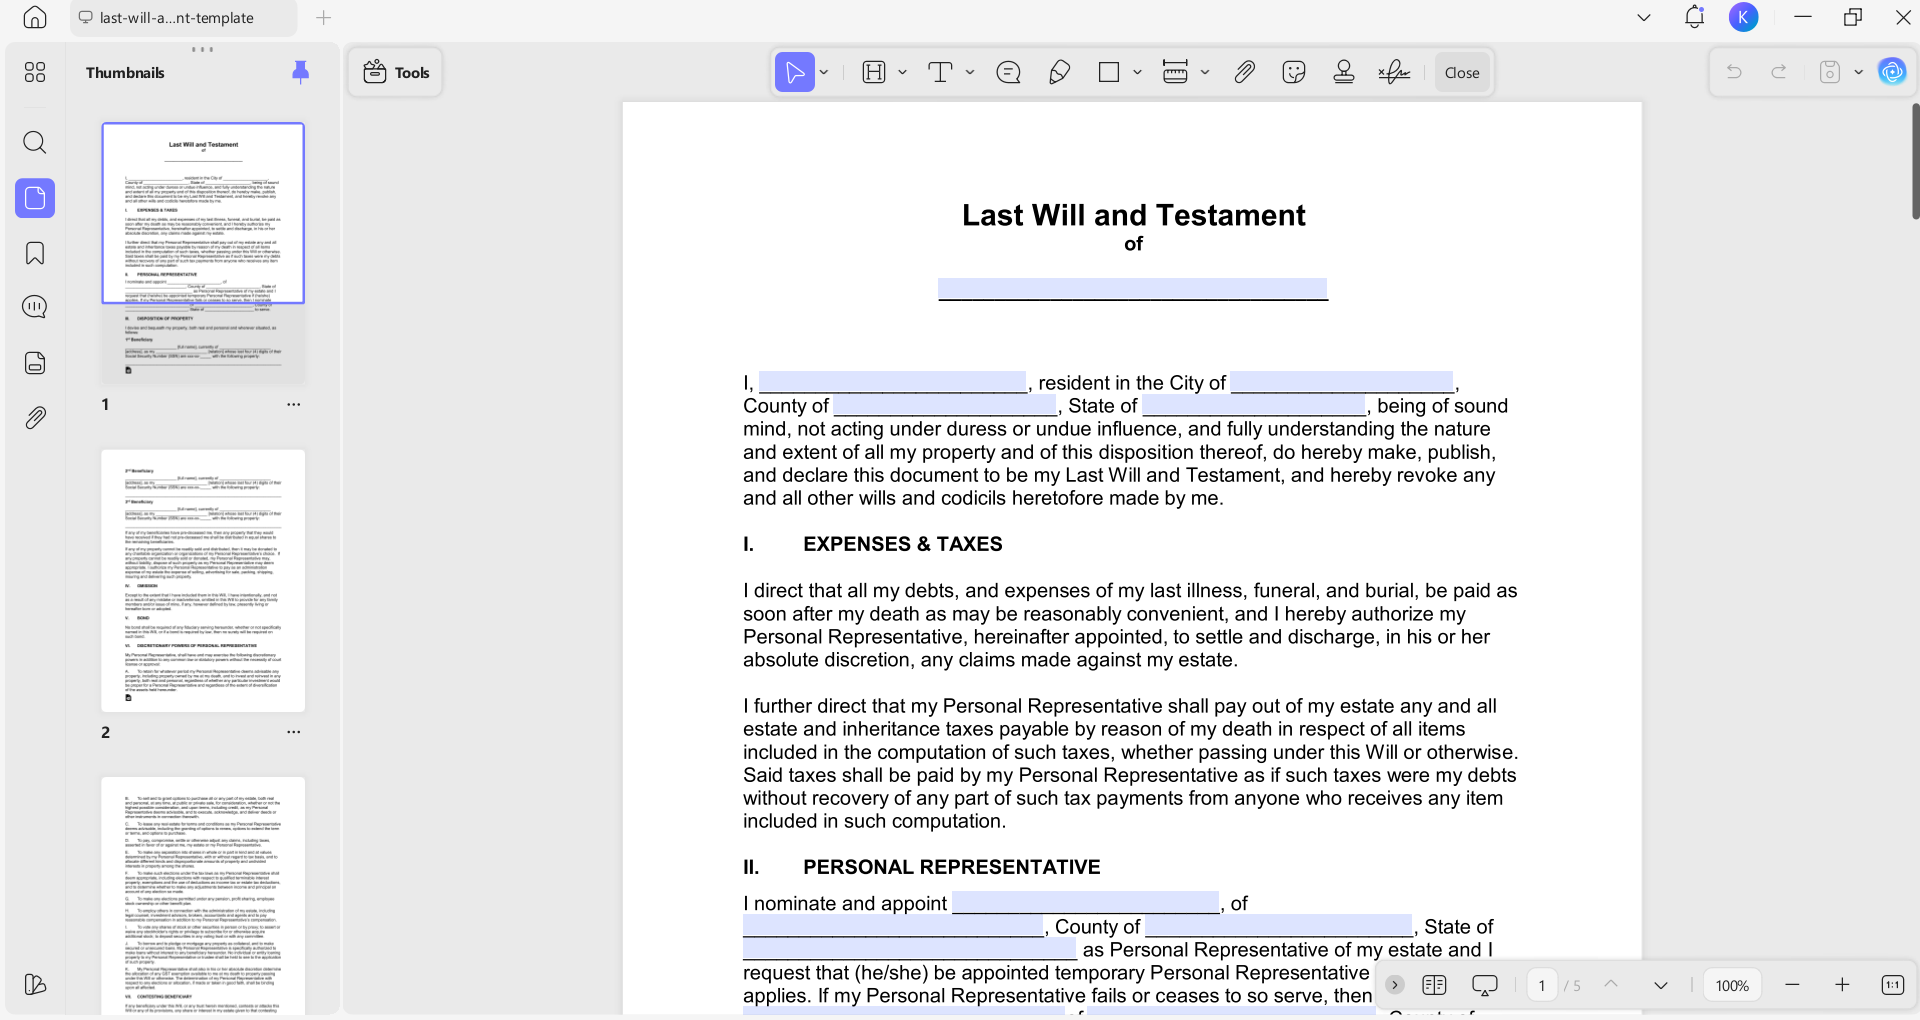Select the cursor selection tool
The width and height of the screenshot is (1920, 1020).
pyautogui.click(x=795, y=72)
